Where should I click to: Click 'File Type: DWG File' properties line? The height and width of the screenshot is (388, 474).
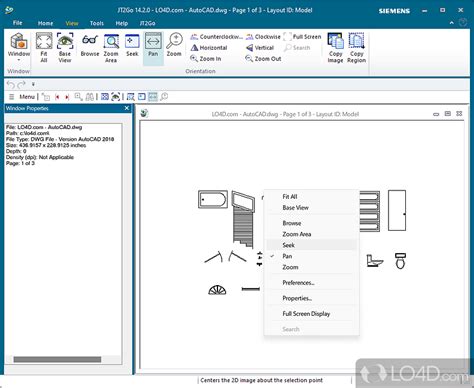point(60,139)
